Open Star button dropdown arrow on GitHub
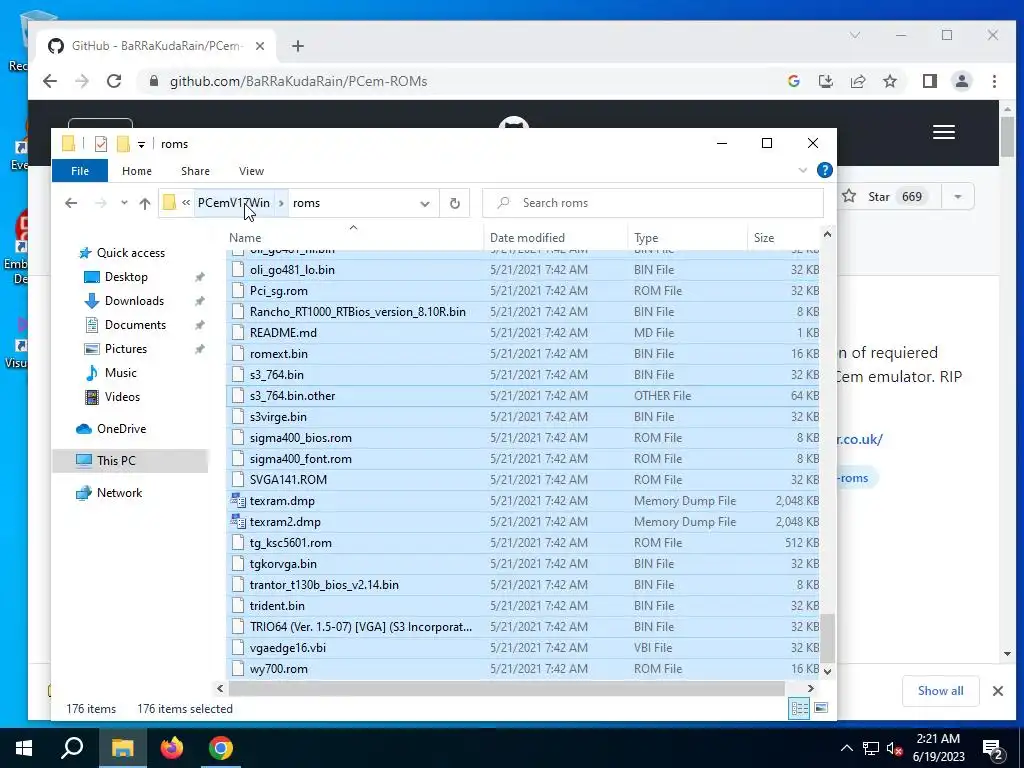 tap(957, 197)
